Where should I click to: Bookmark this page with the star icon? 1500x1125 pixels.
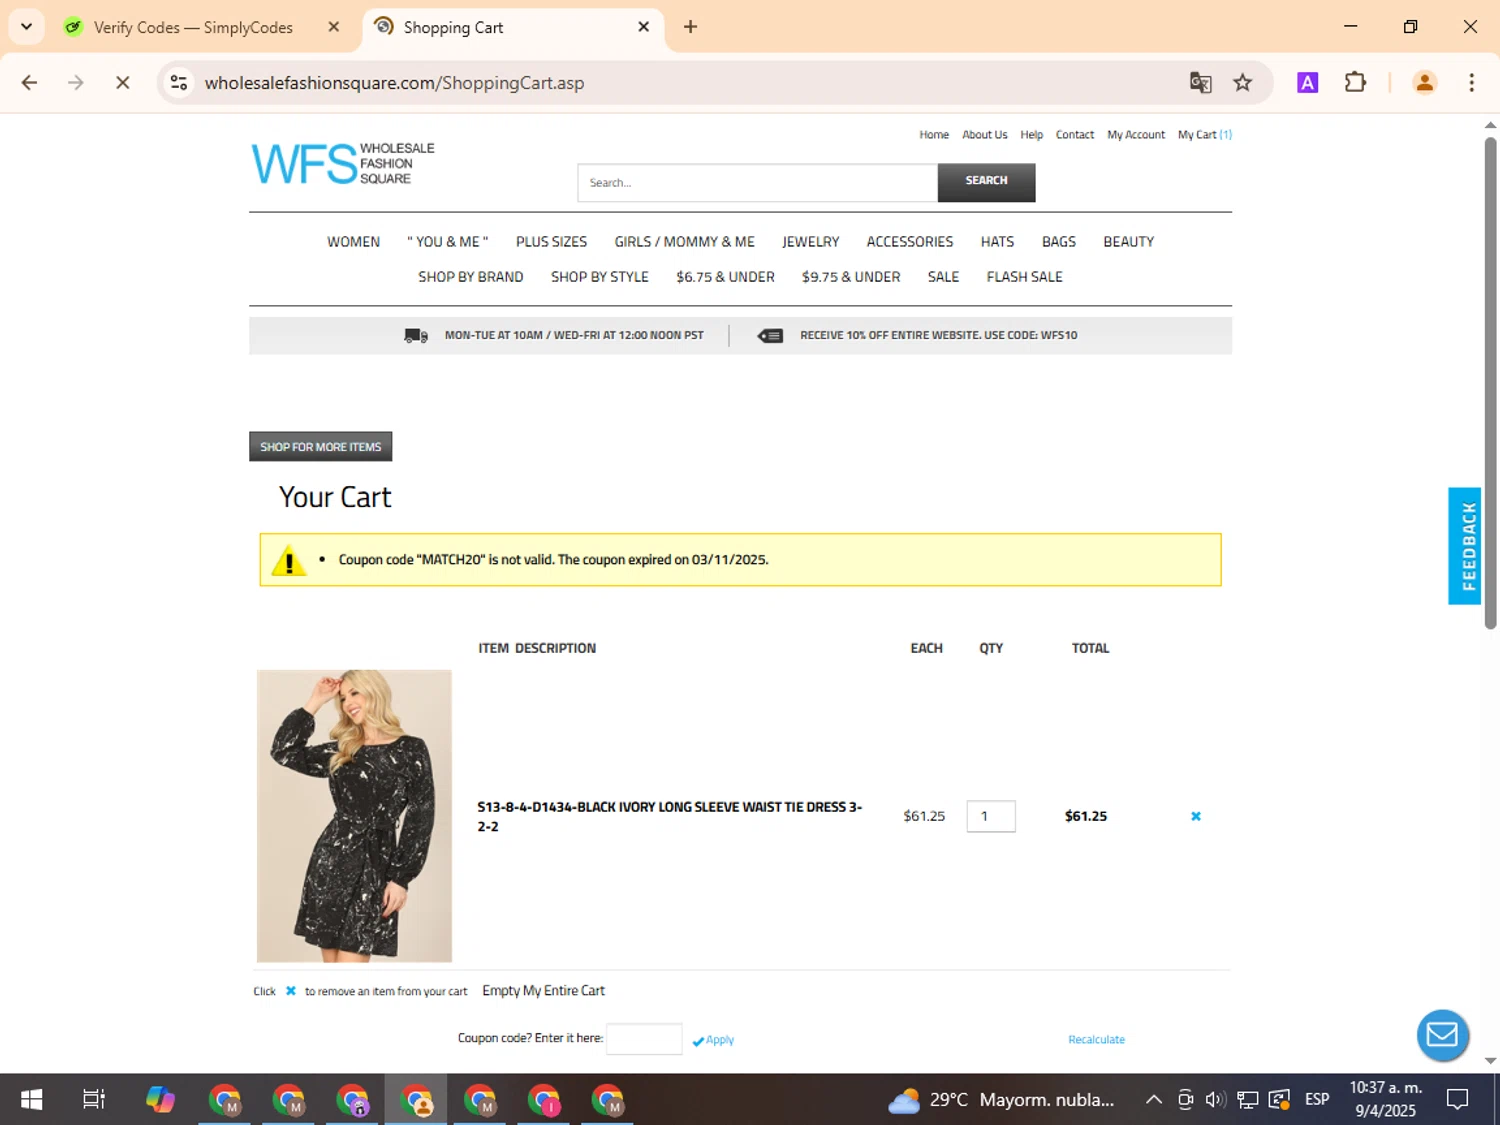click(1242, 83)
